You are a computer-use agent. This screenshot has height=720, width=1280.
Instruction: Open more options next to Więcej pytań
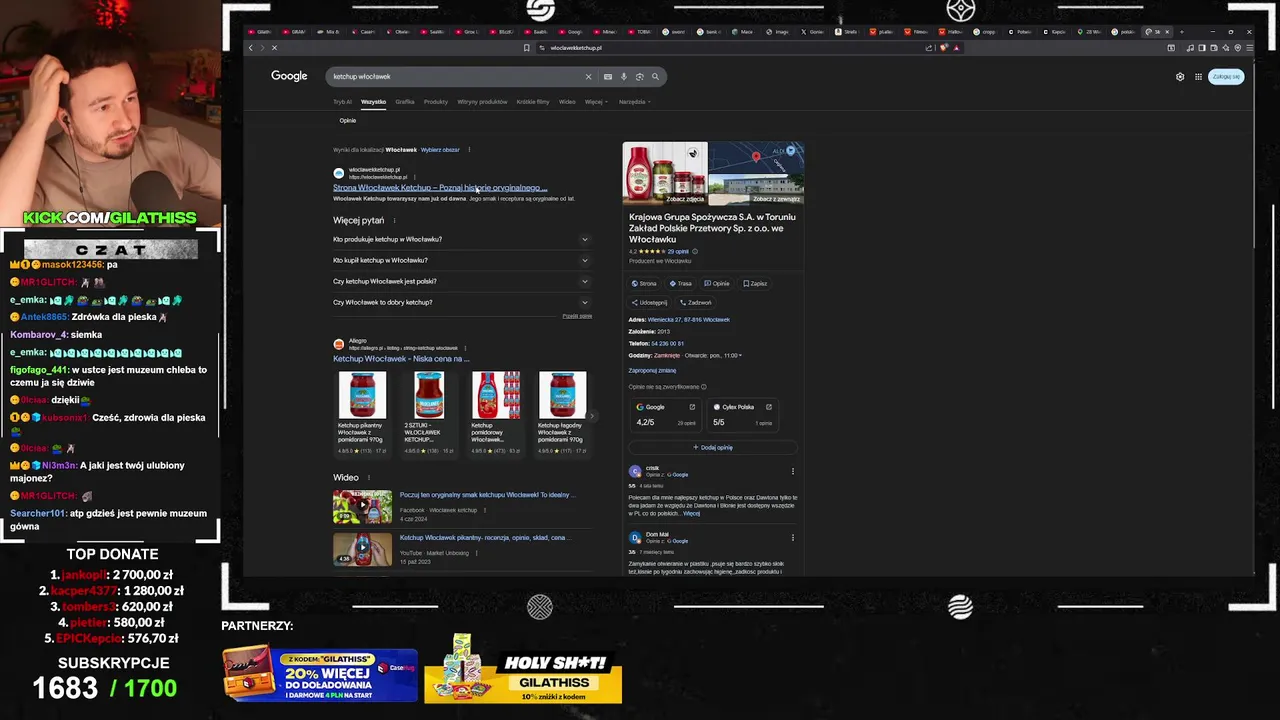[394, 220]
